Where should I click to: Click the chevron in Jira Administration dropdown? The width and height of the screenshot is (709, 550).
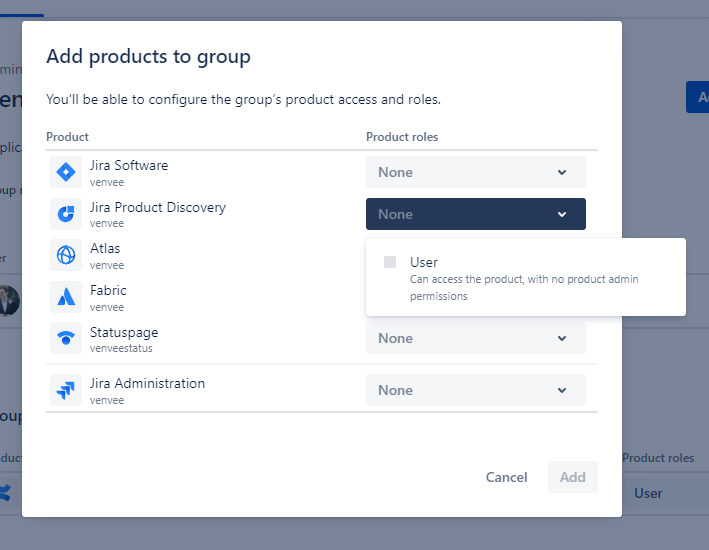click(562, 390)
